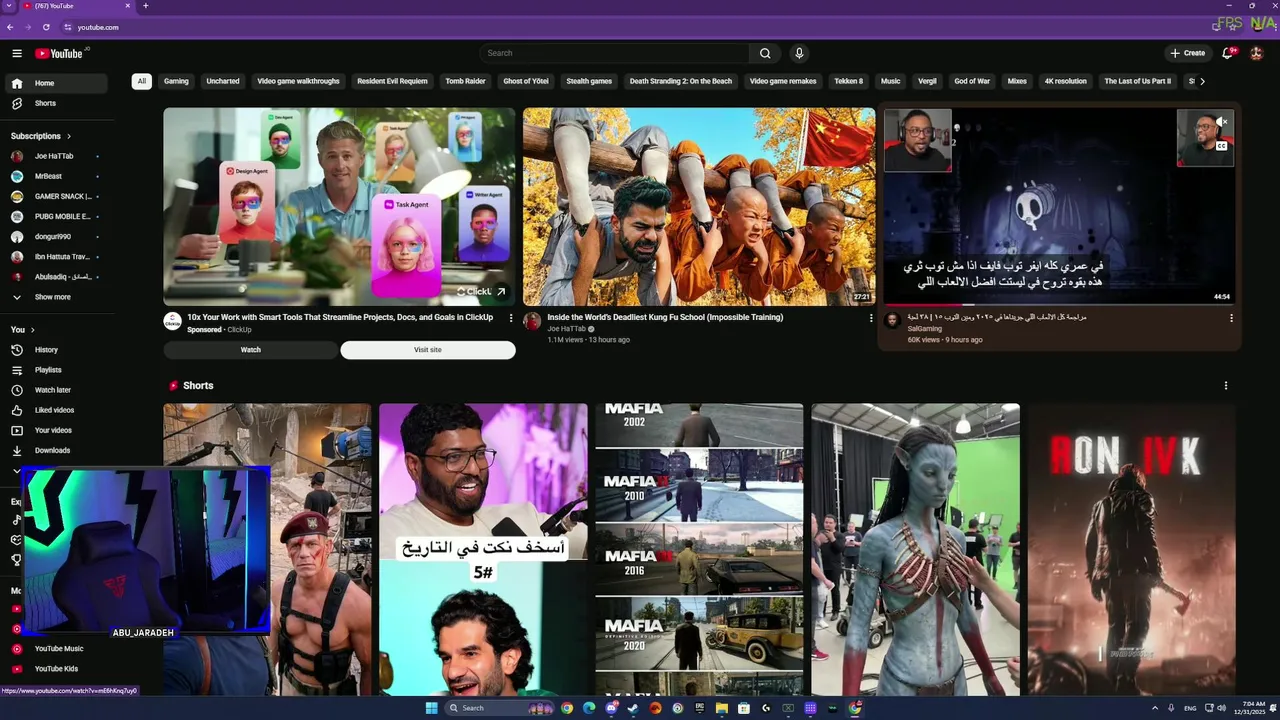Screen dimensions: 1280x720
Task: Select the All filter chip
Action: pos(142,81)
